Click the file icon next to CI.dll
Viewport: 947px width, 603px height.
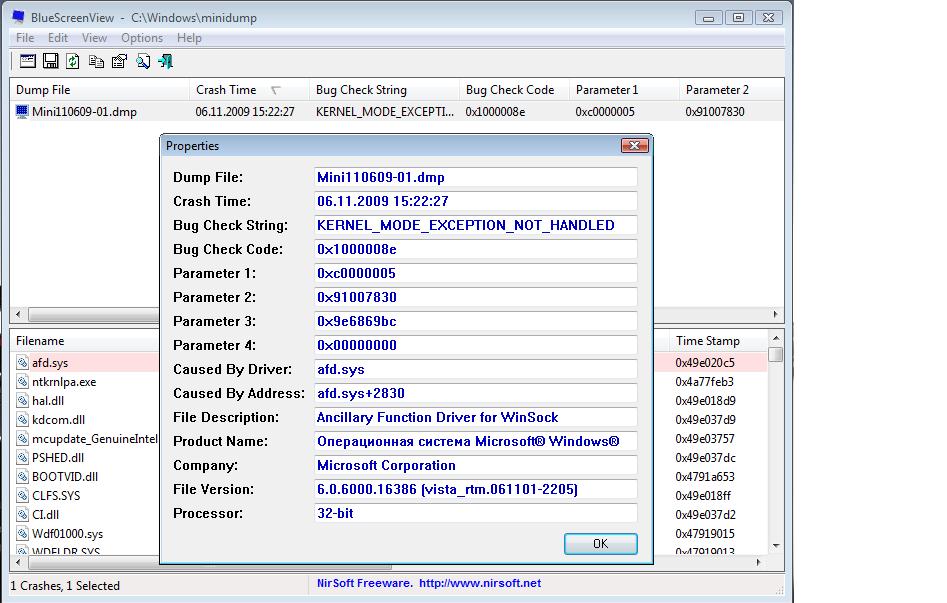pyautogui.click(x=22, y=515)
